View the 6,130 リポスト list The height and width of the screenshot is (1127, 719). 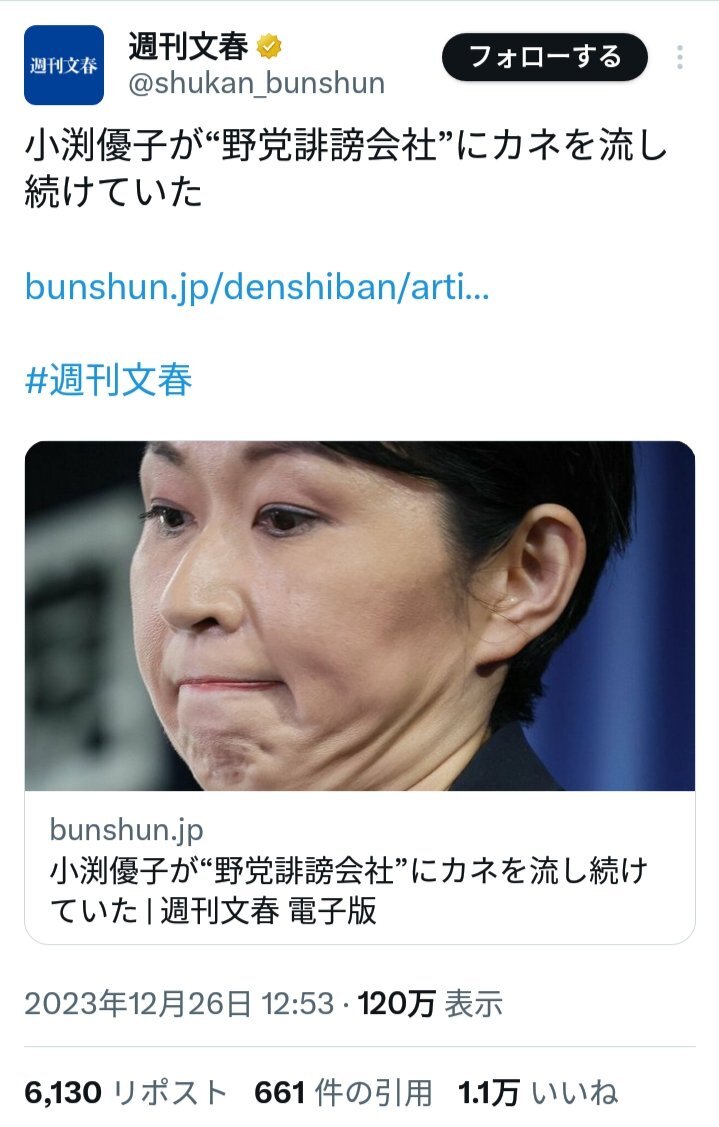click(126, 1093)
